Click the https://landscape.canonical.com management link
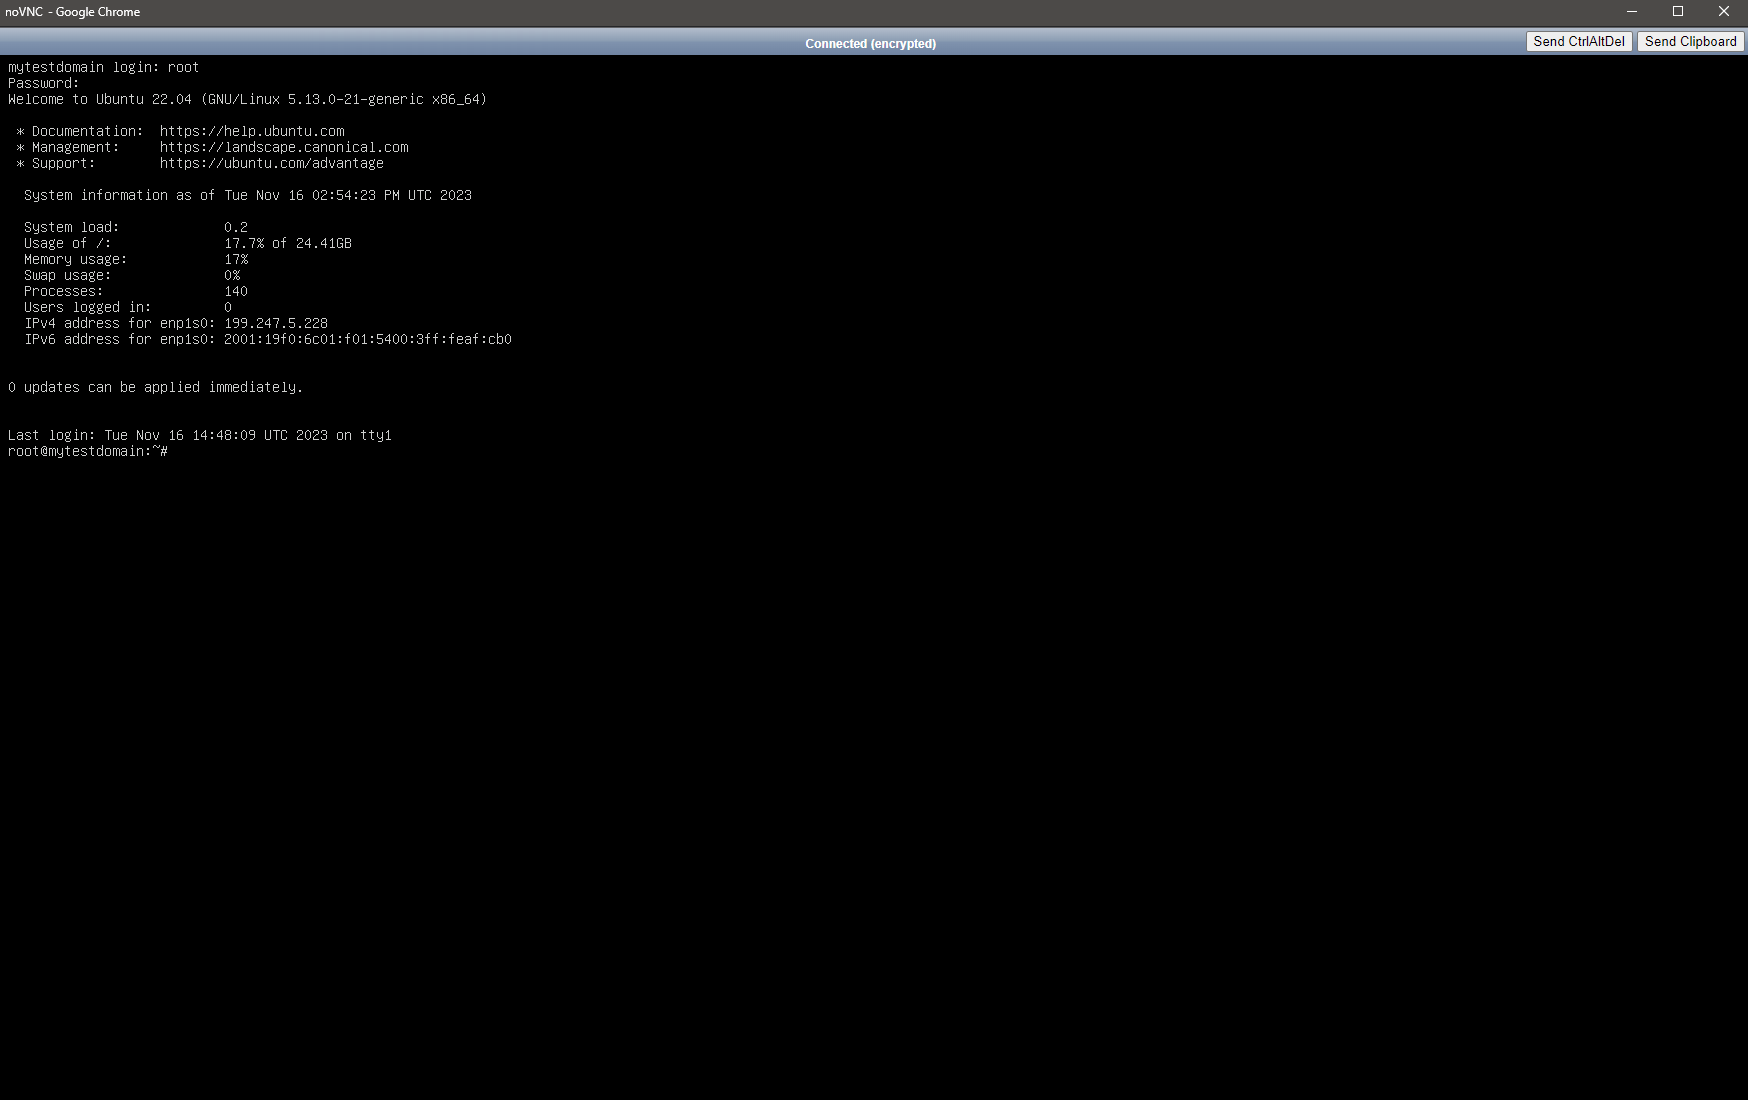The width and height of the screenshot is (1748, 1100). click(x=283, y=147)
